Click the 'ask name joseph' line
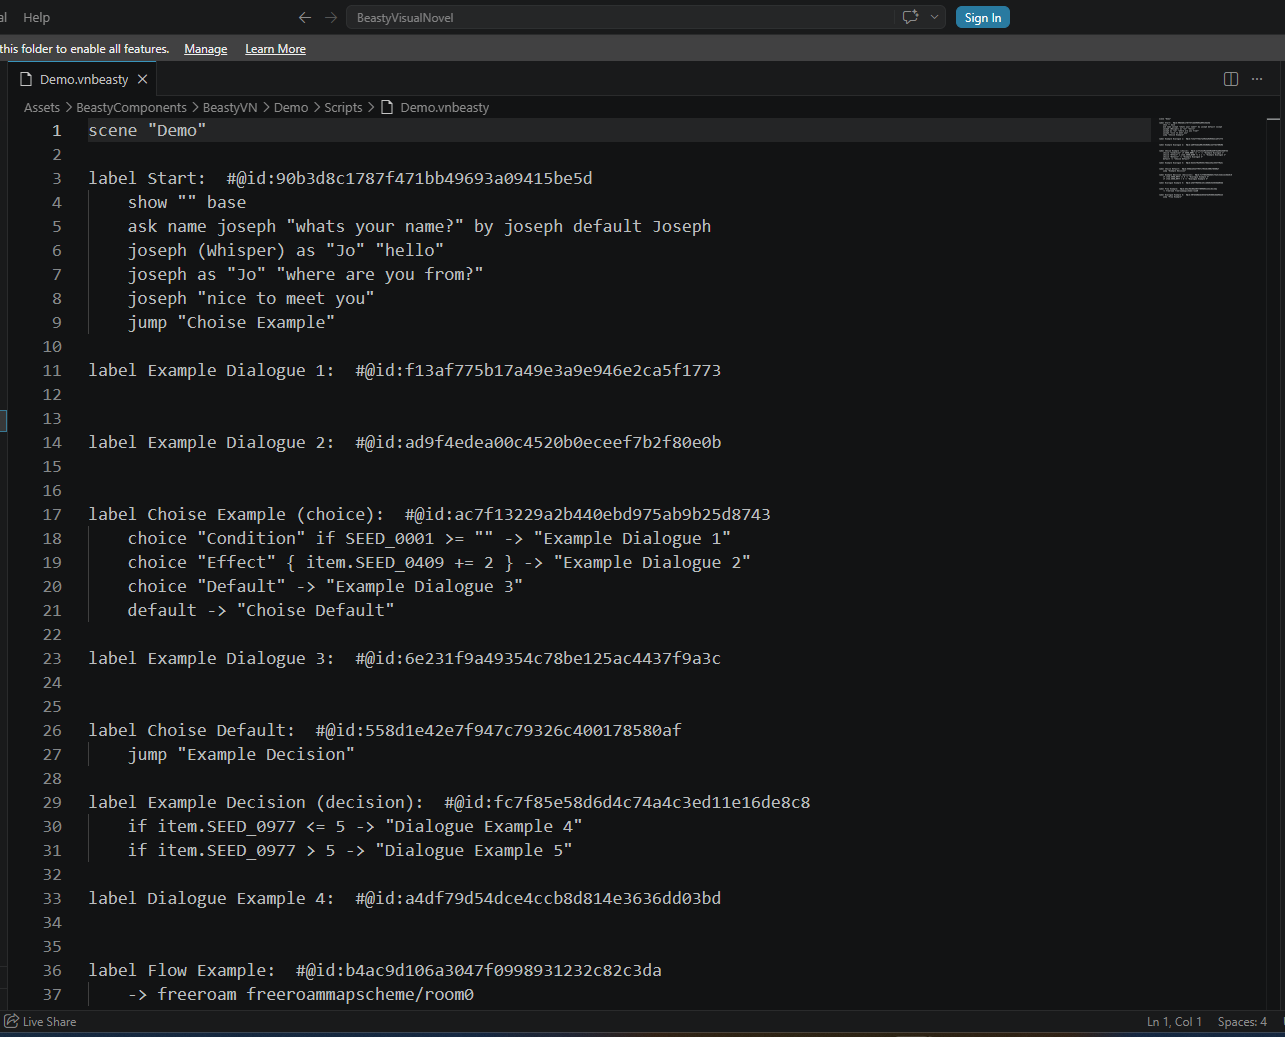 (419, 226)
